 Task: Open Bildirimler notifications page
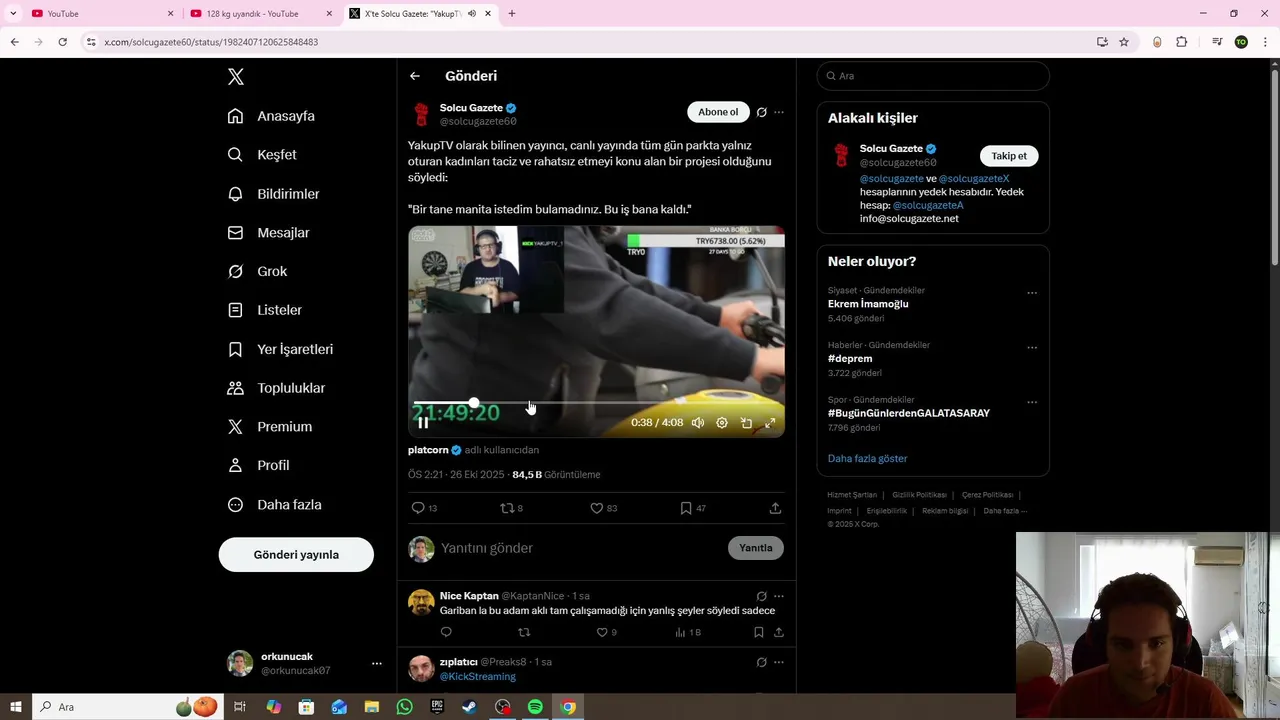[x=273, y=194]
